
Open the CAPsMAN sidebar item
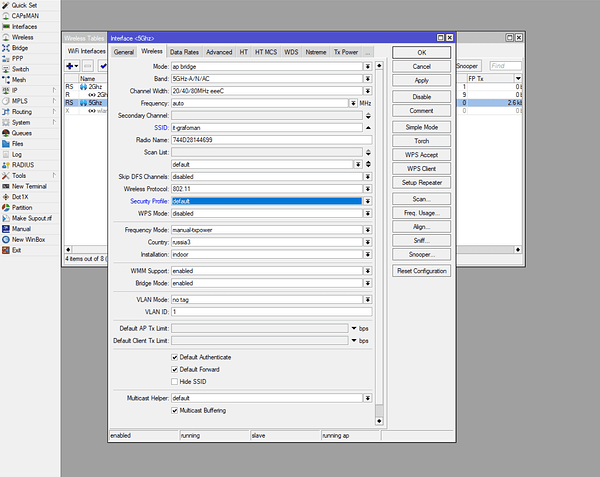click(24, 15)
